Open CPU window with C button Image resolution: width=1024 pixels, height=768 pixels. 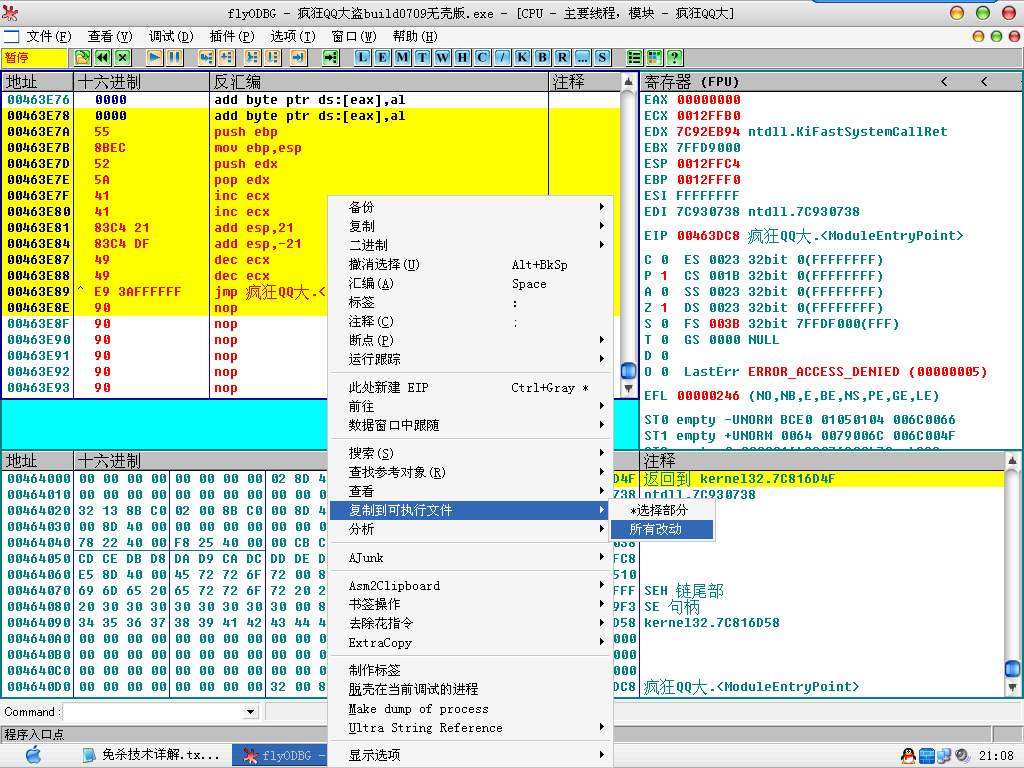[x=483, y=57]
